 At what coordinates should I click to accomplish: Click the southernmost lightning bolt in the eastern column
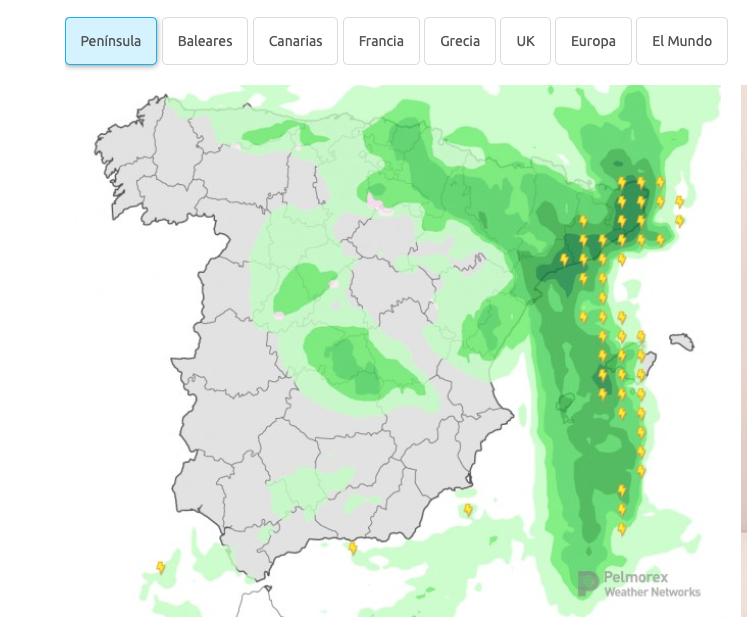[x=621, y=529]
